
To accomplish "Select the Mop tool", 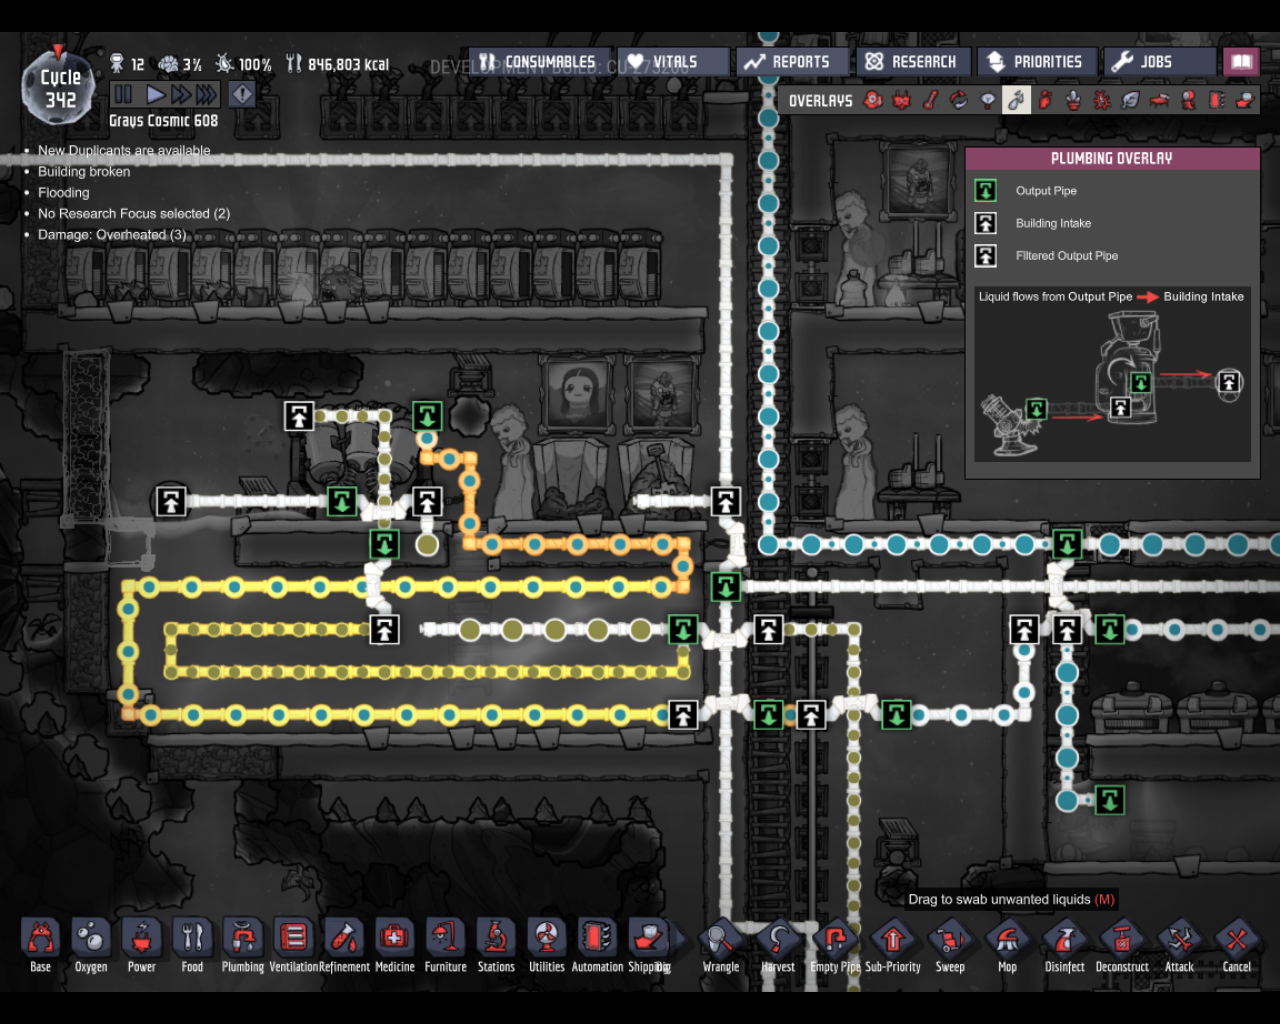I will click(1007, 942).
